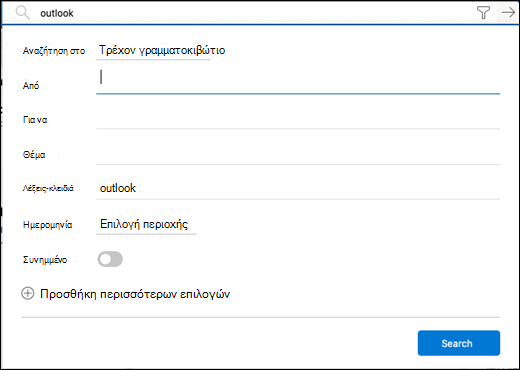This screenshot has height=370, width=520.
Task: Click the Λέξεις-κλειδιά field containing outlook
Action: pos(298,189)
